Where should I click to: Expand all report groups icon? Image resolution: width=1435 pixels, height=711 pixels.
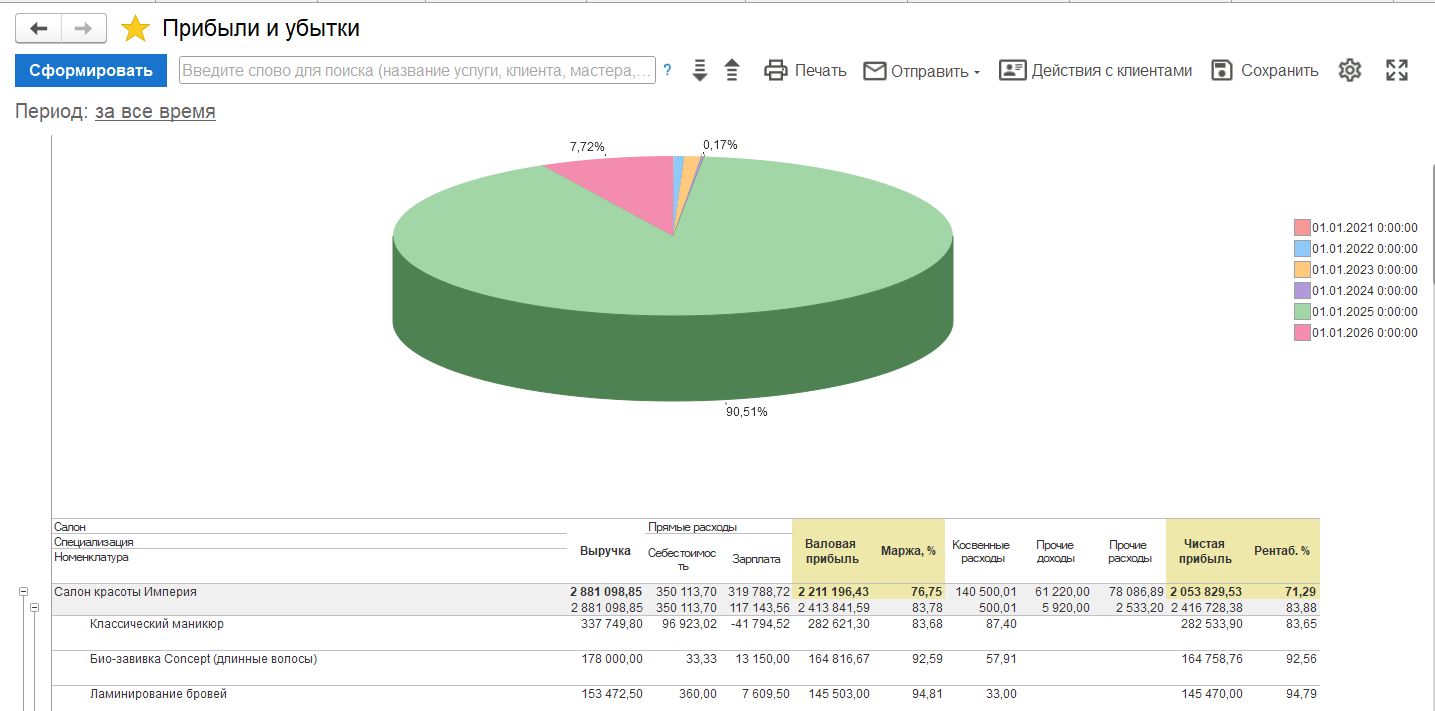[x=700, y=70]
